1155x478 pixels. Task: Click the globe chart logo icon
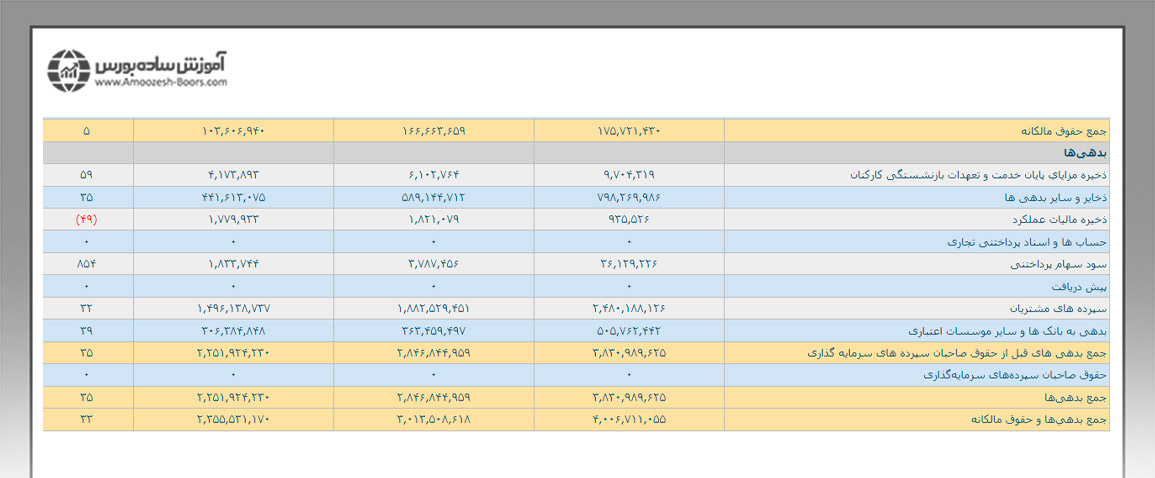pos(69,70)
